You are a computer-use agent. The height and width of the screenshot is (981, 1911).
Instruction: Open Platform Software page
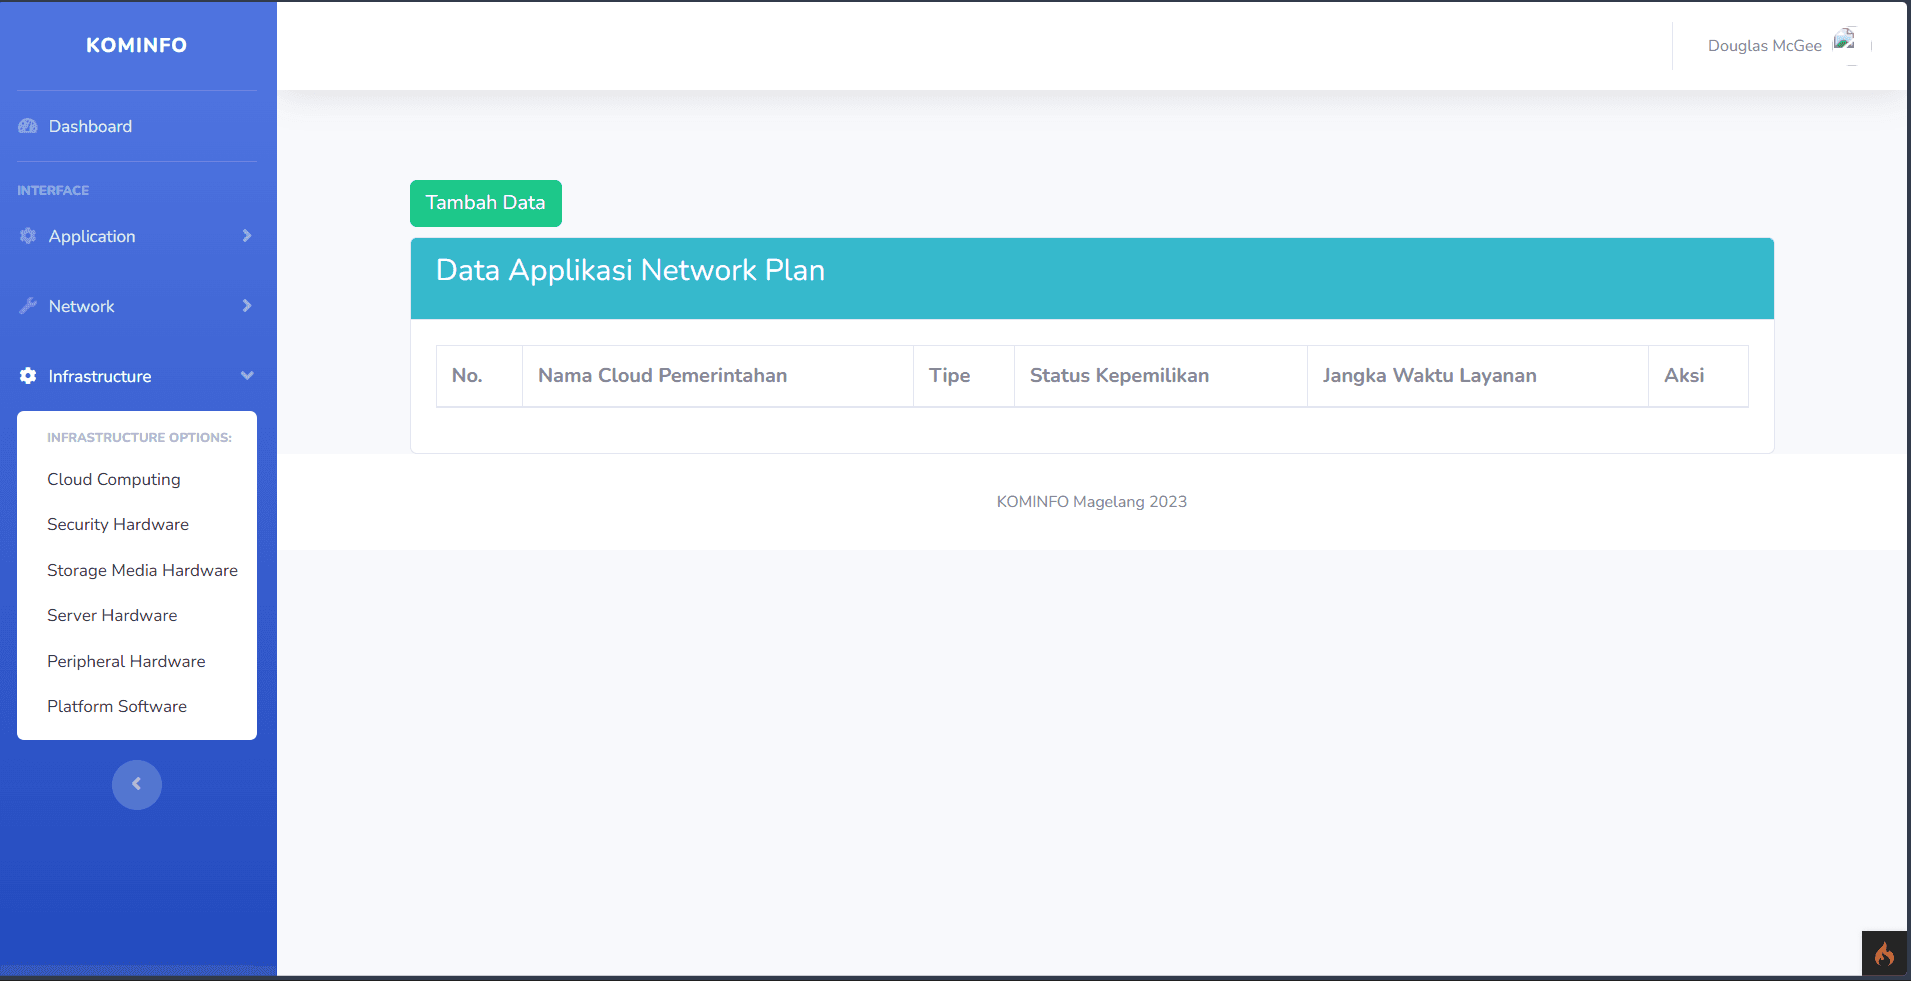[x=117, y=706]
